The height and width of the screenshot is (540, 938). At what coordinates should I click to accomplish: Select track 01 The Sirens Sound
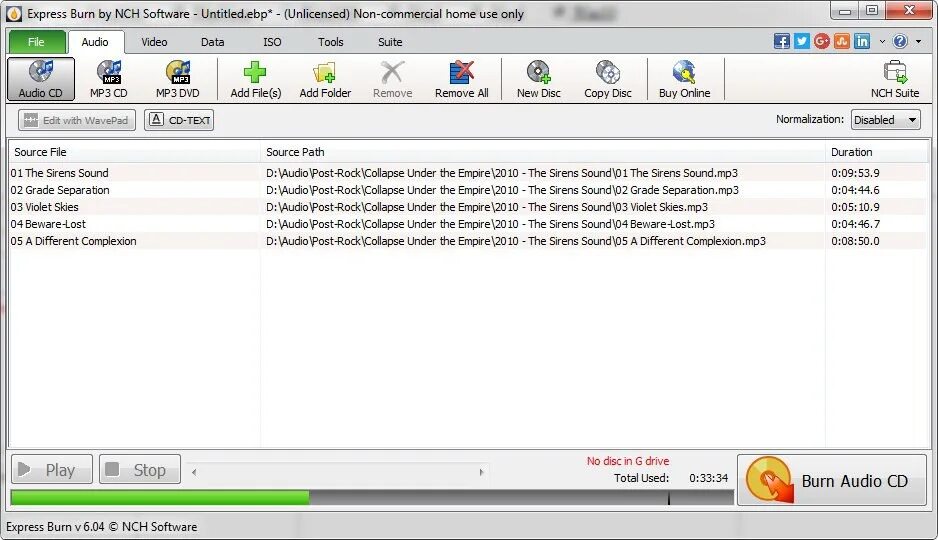(59, 173)
